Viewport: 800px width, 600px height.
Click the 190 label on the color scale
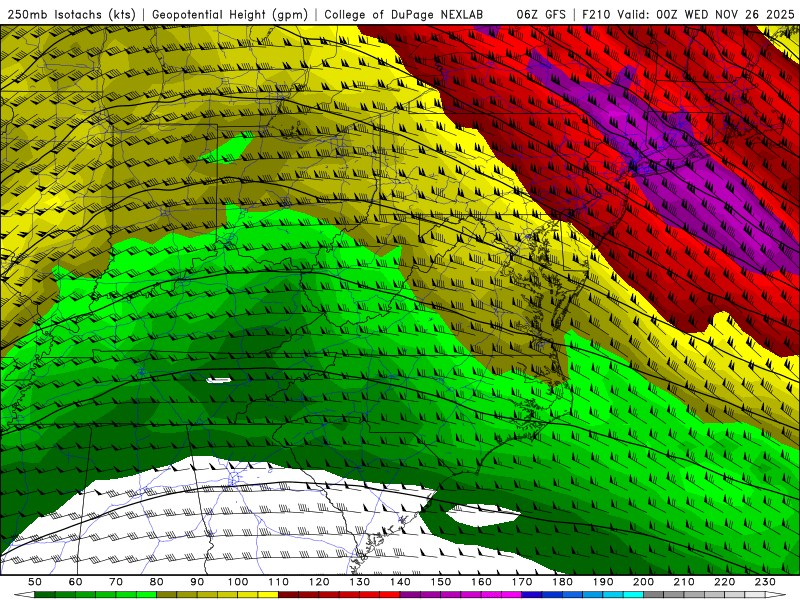(603, 582)
